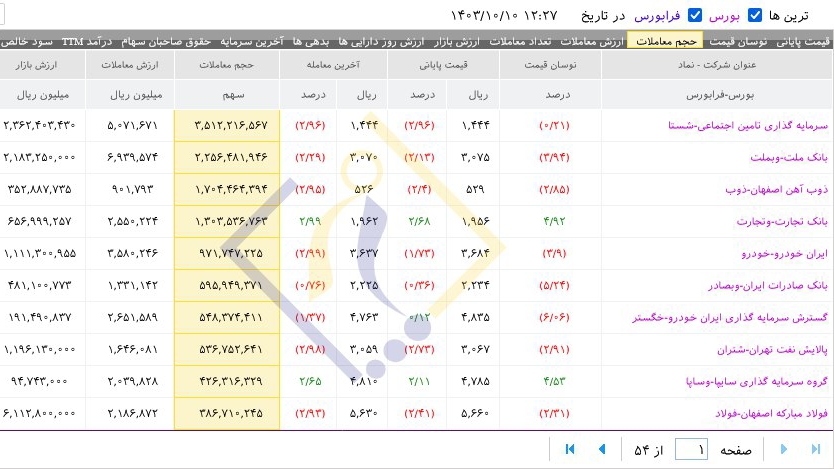Open پالایش نفت تهران-شتران link
The height and width of the screenshot is (469, 834).
(772, 349)
